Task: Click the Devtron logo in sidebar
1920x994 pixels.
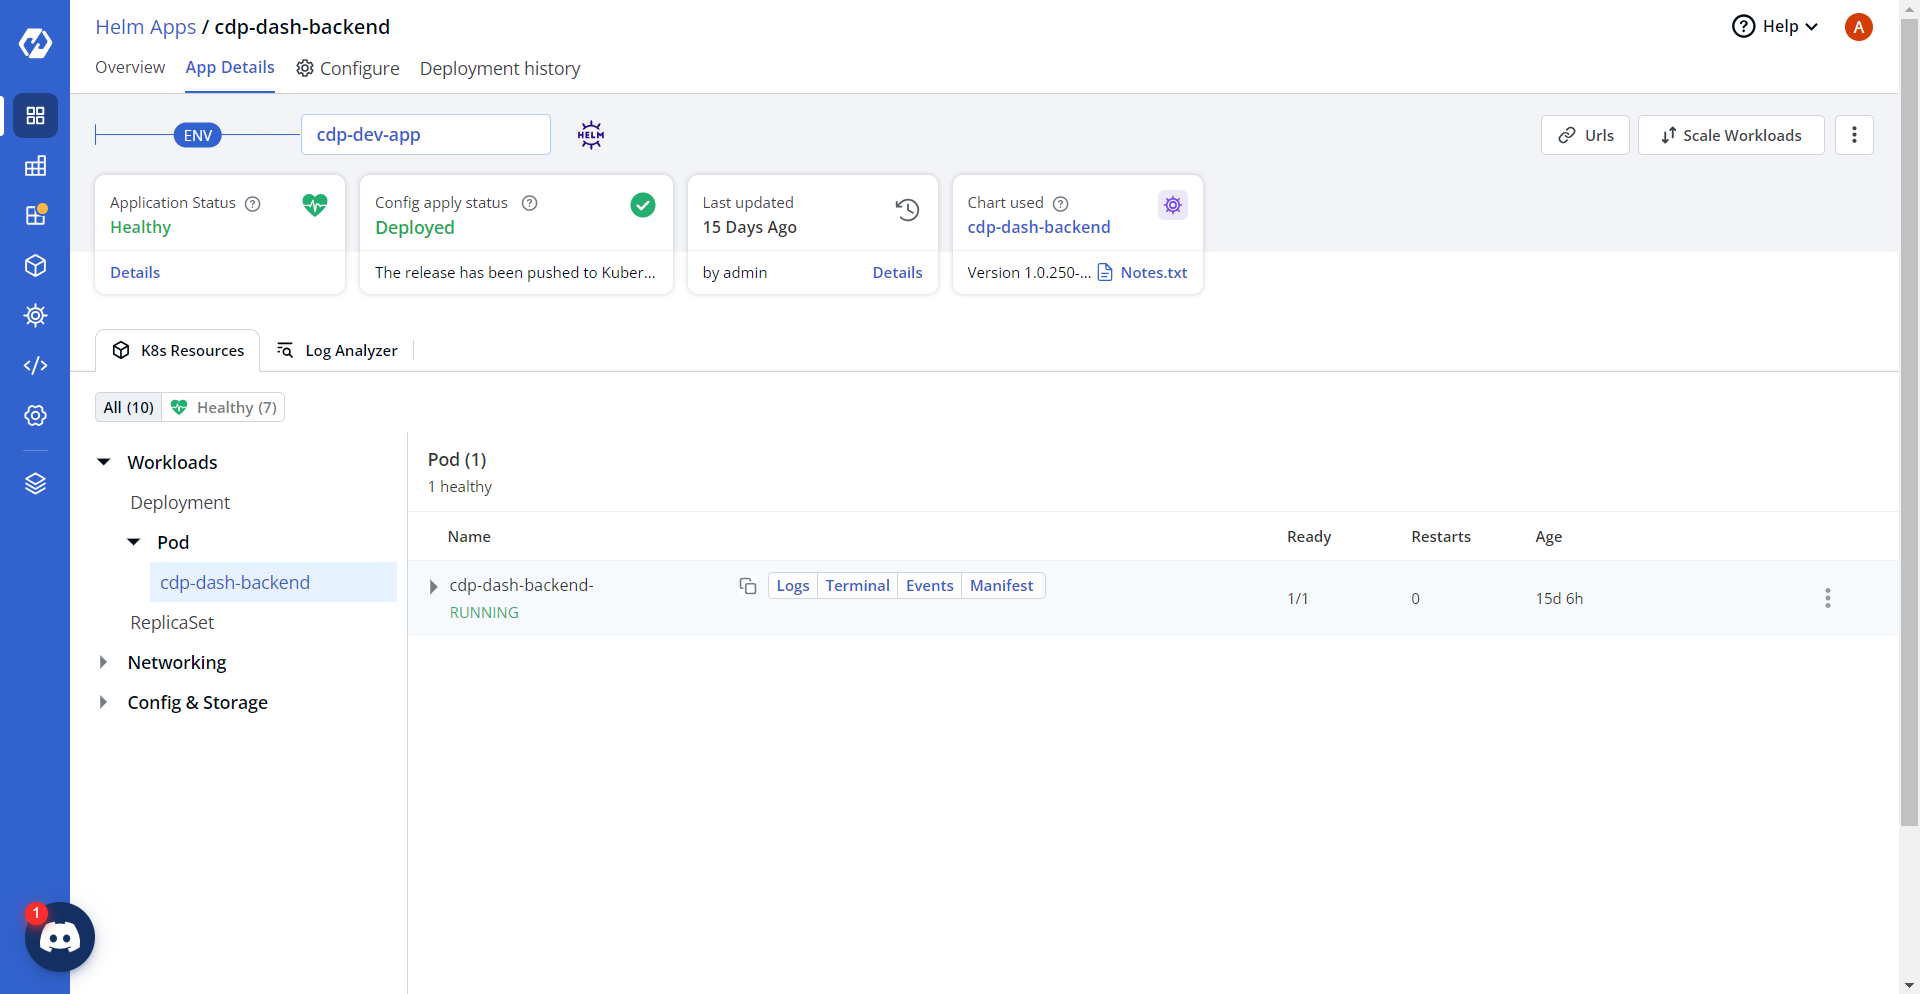Action: 35,43
